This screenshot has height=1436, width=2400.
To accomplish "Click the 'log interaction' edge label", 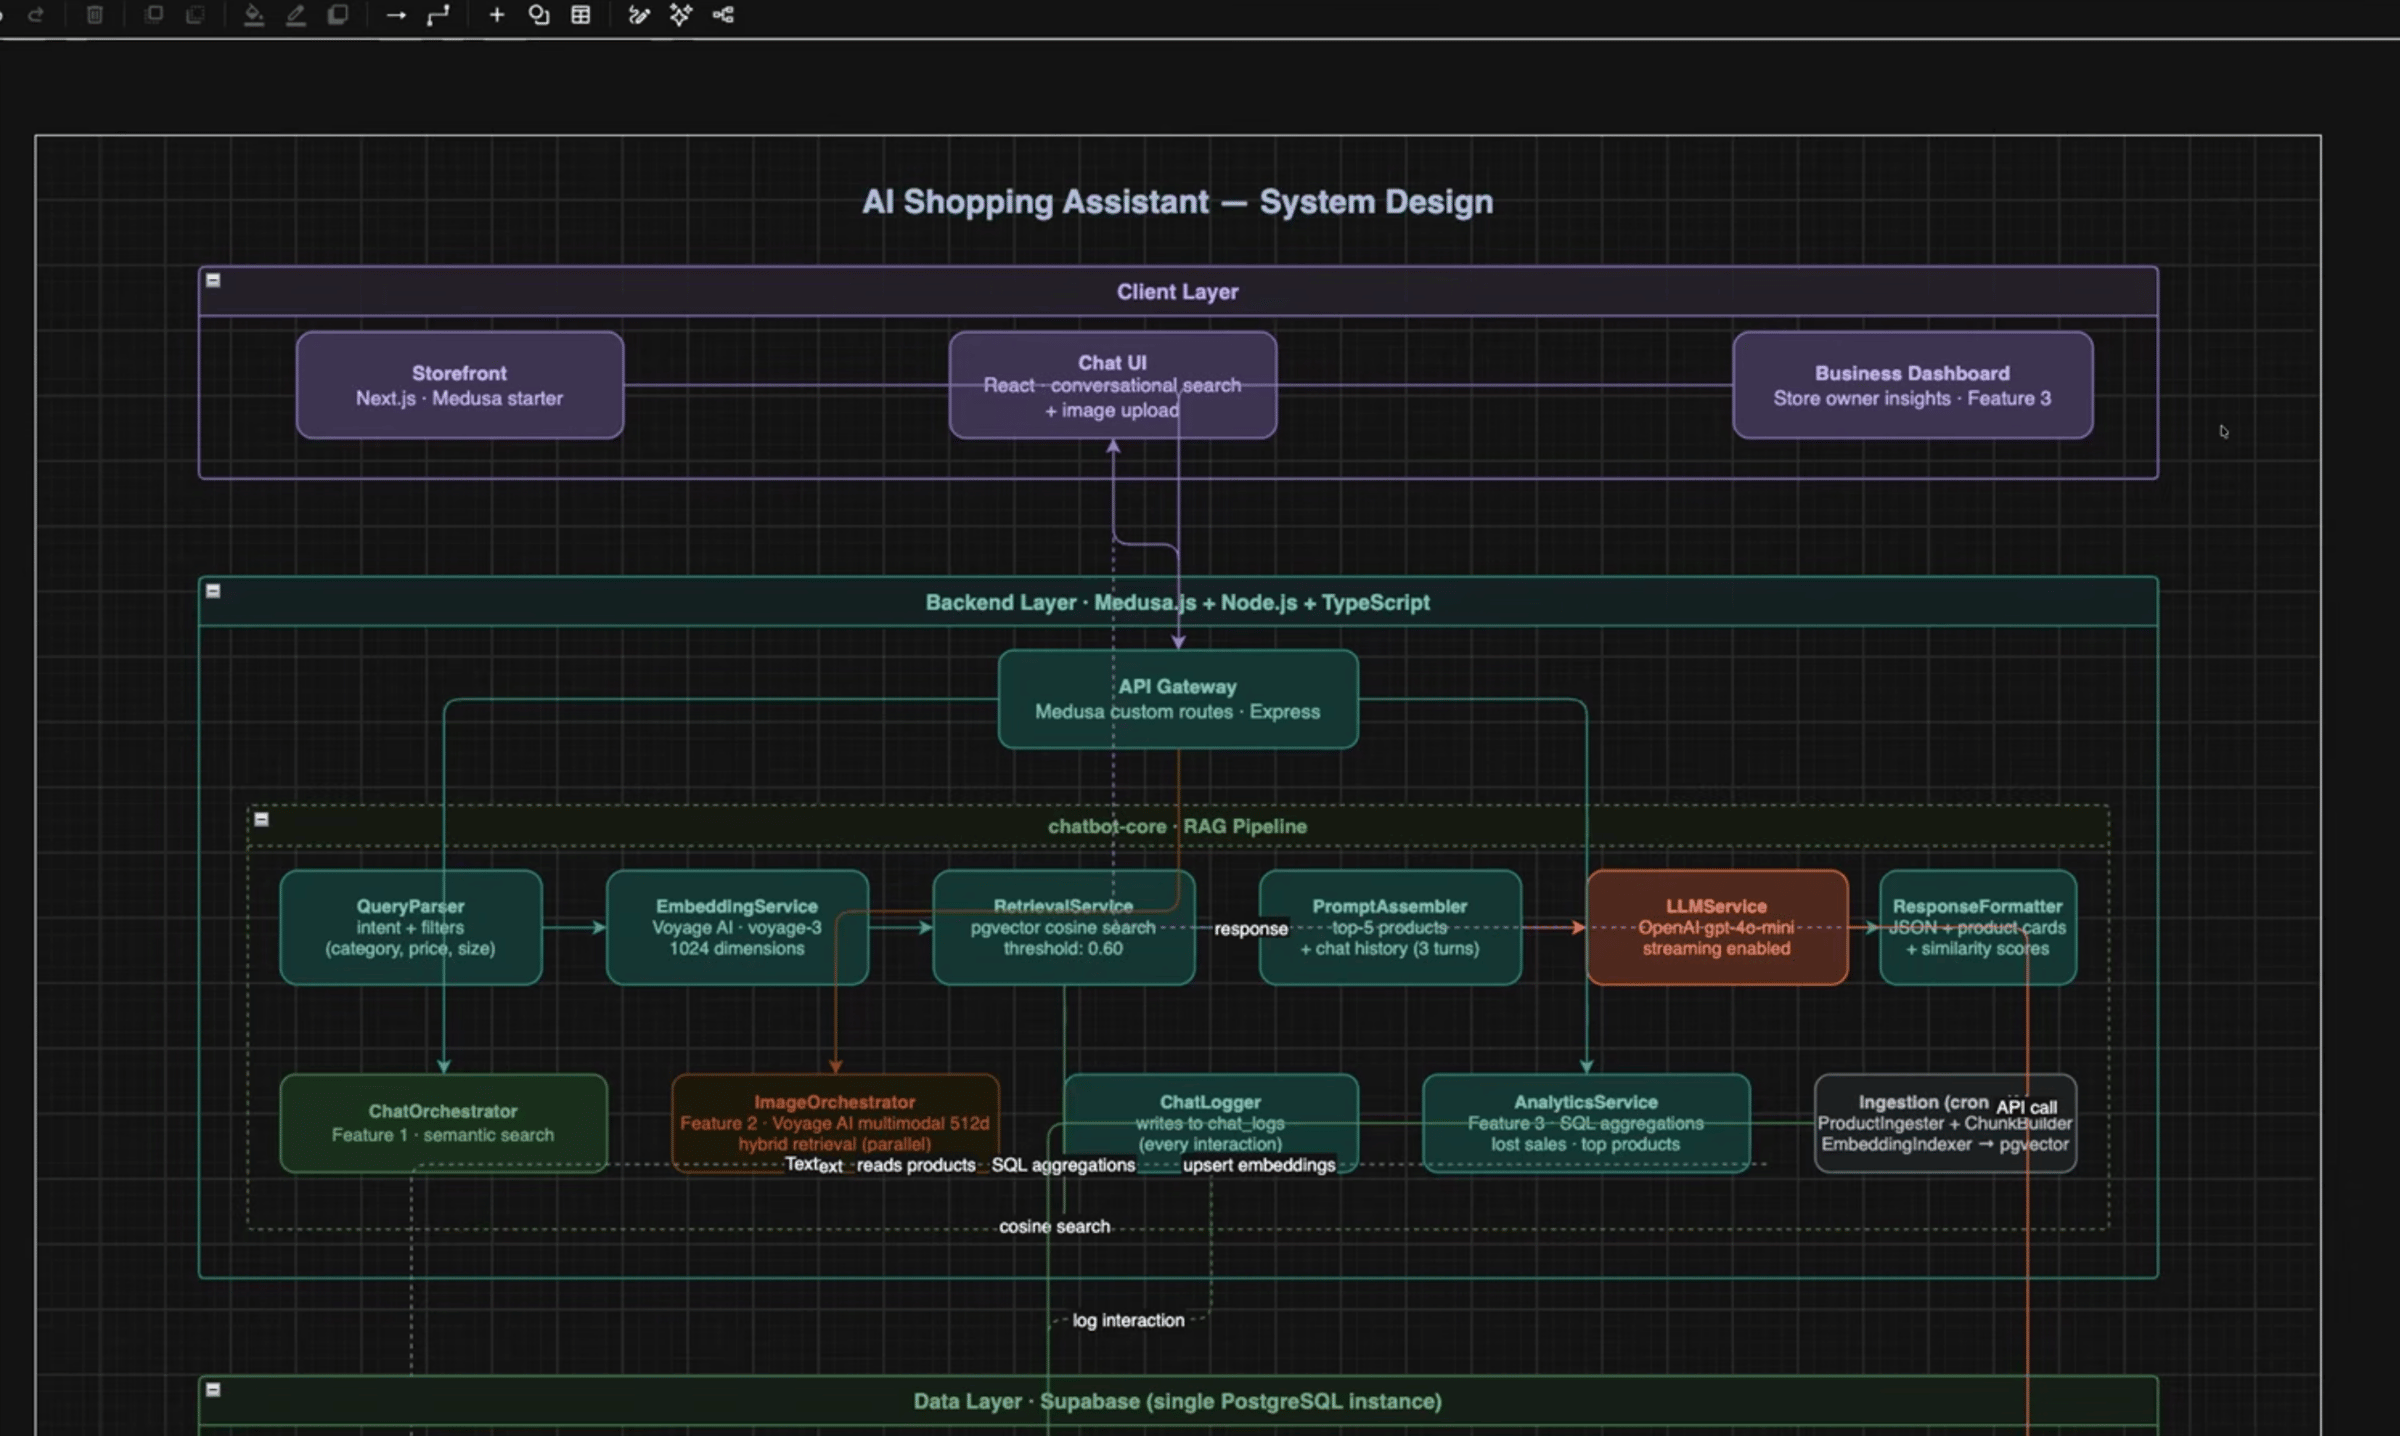I will click(x=1129, y=1320).
